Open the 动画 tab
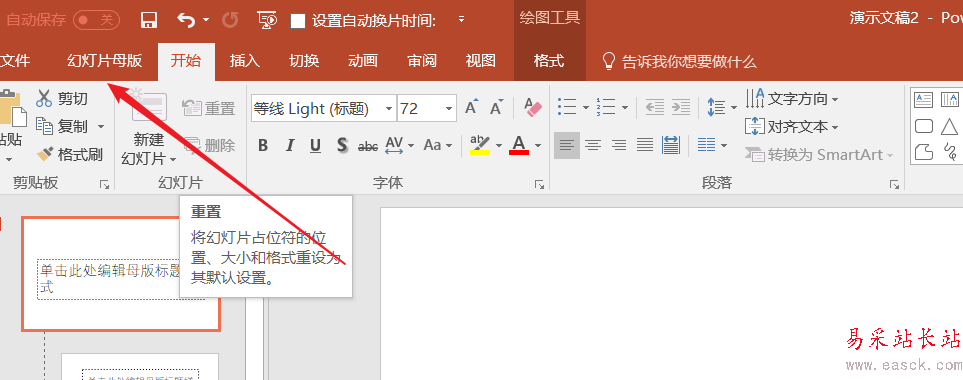Viewport: 963px width, 380px height. (363, 61)
